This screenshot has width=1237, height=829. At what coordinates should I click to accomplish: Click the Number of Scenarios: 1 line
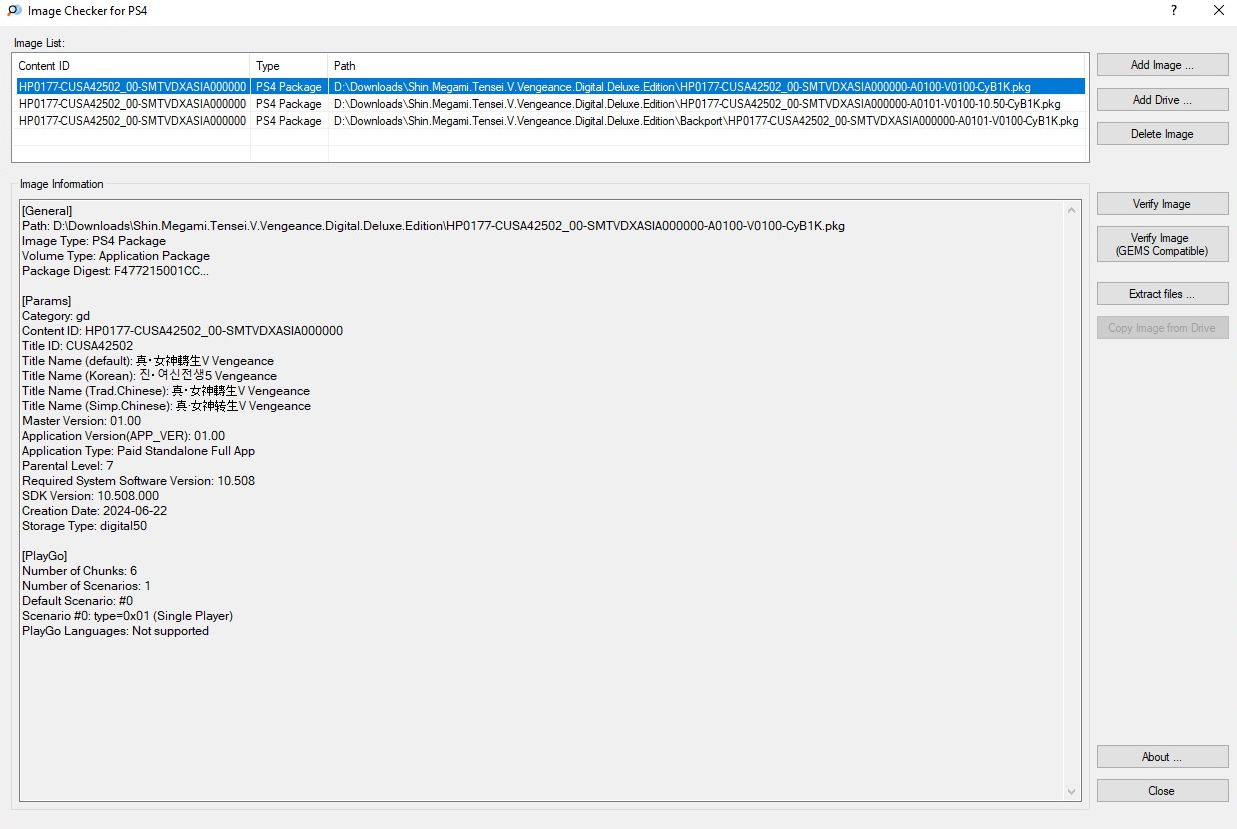tap(86, 586)
